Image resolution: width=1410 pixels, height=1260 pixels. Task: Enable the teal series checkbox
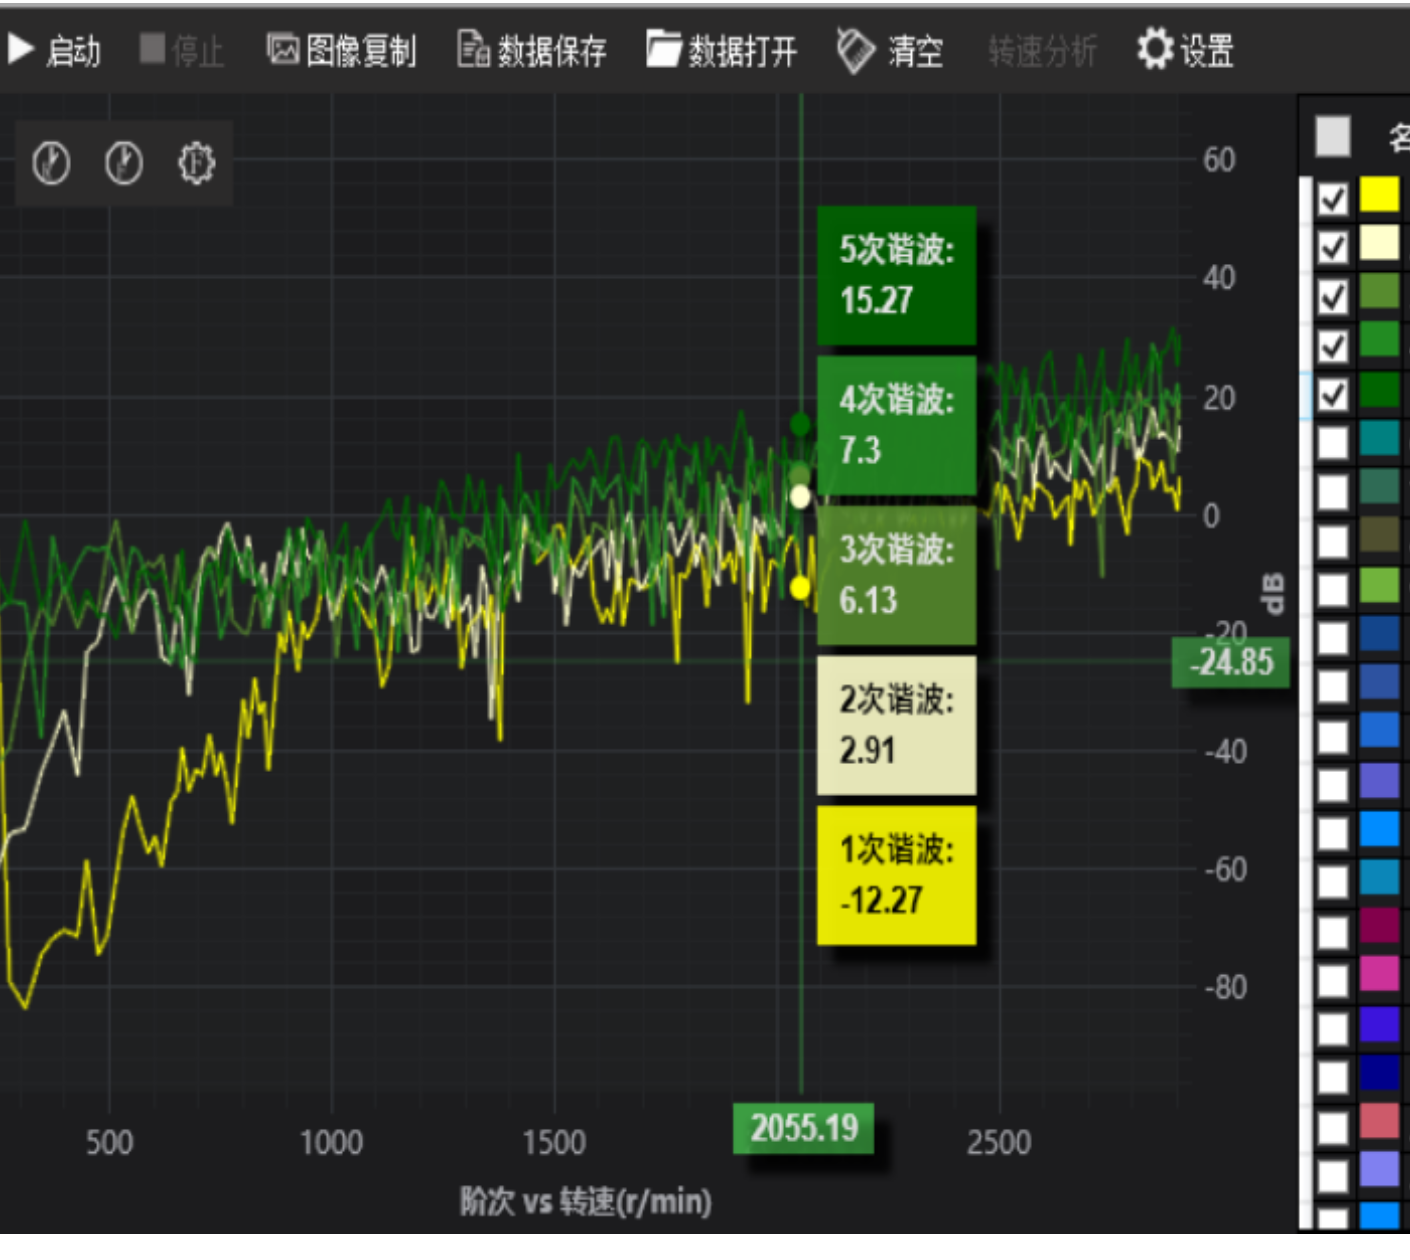tap(1333, 442)
